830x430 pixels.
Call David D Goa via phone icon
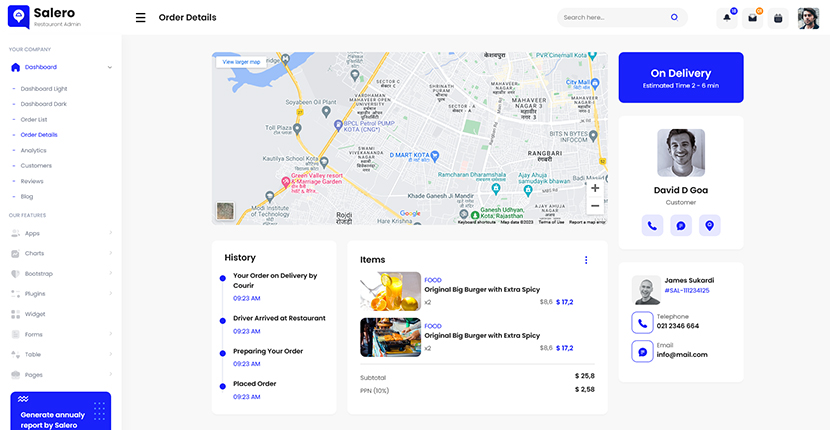point(652,226)
